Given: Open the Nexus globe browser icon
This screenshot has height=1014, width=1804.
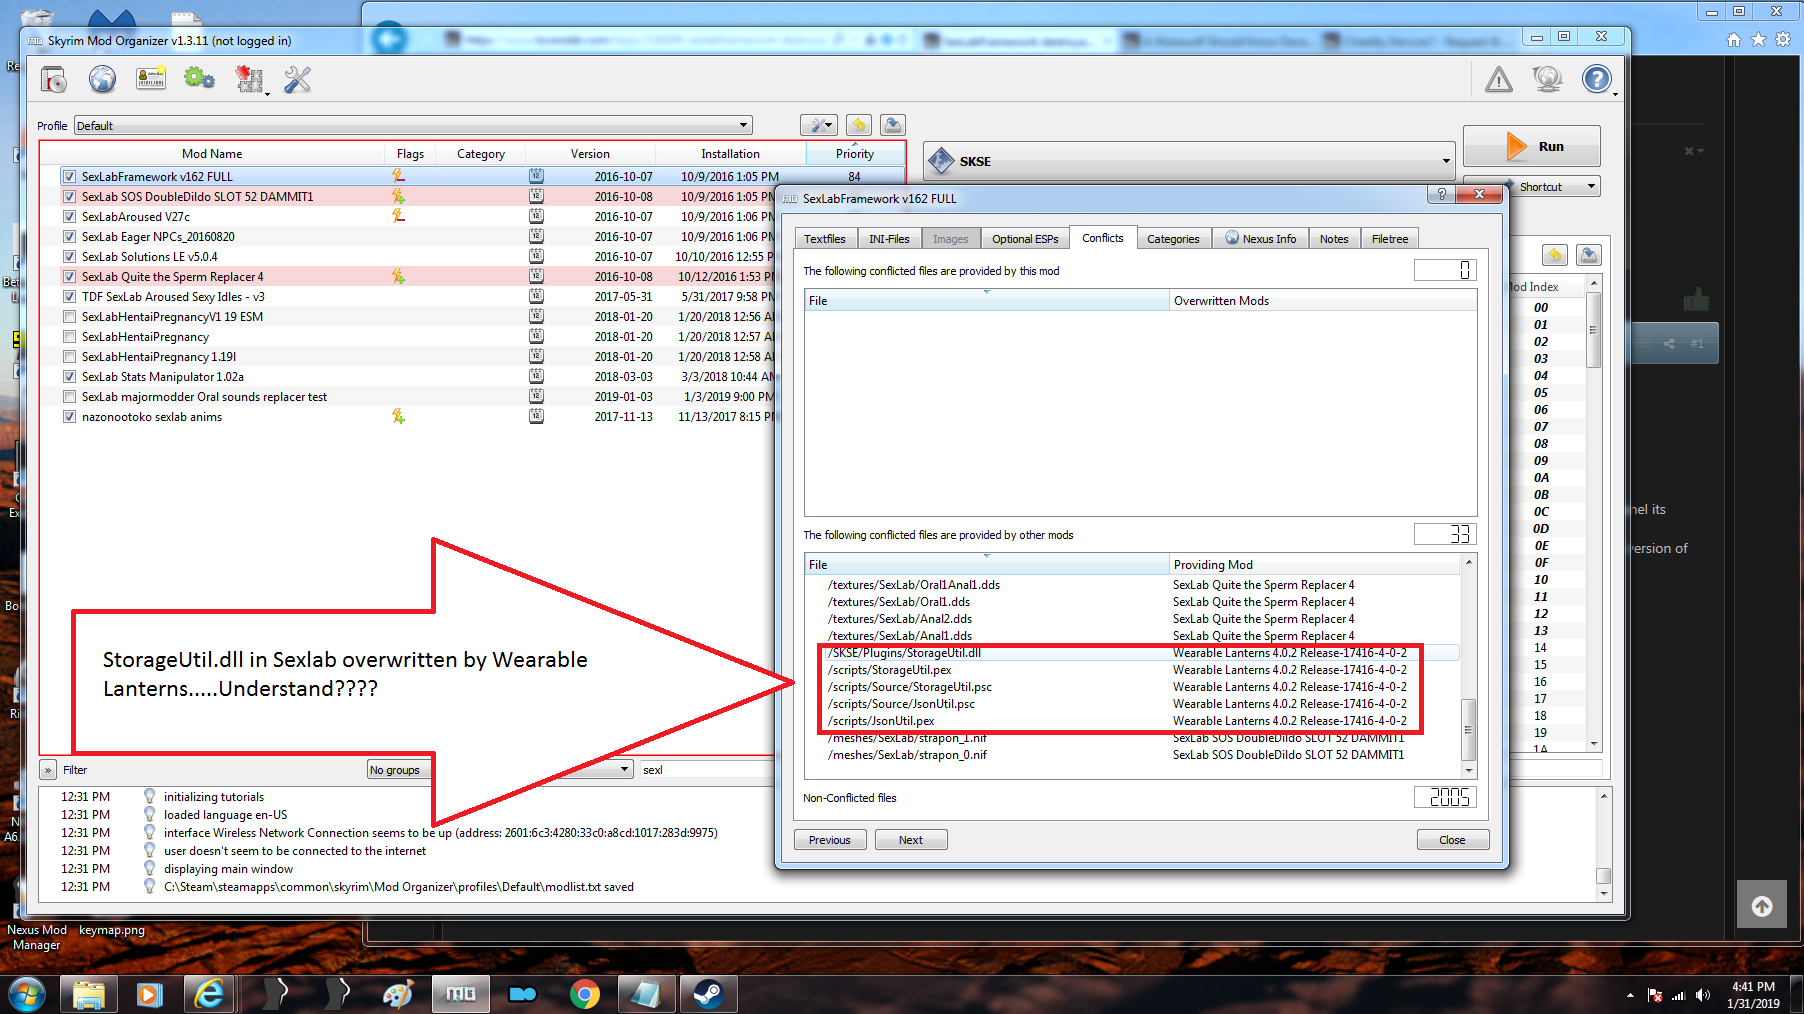Looking at the screenshot, I should click(x=102, y=79).
